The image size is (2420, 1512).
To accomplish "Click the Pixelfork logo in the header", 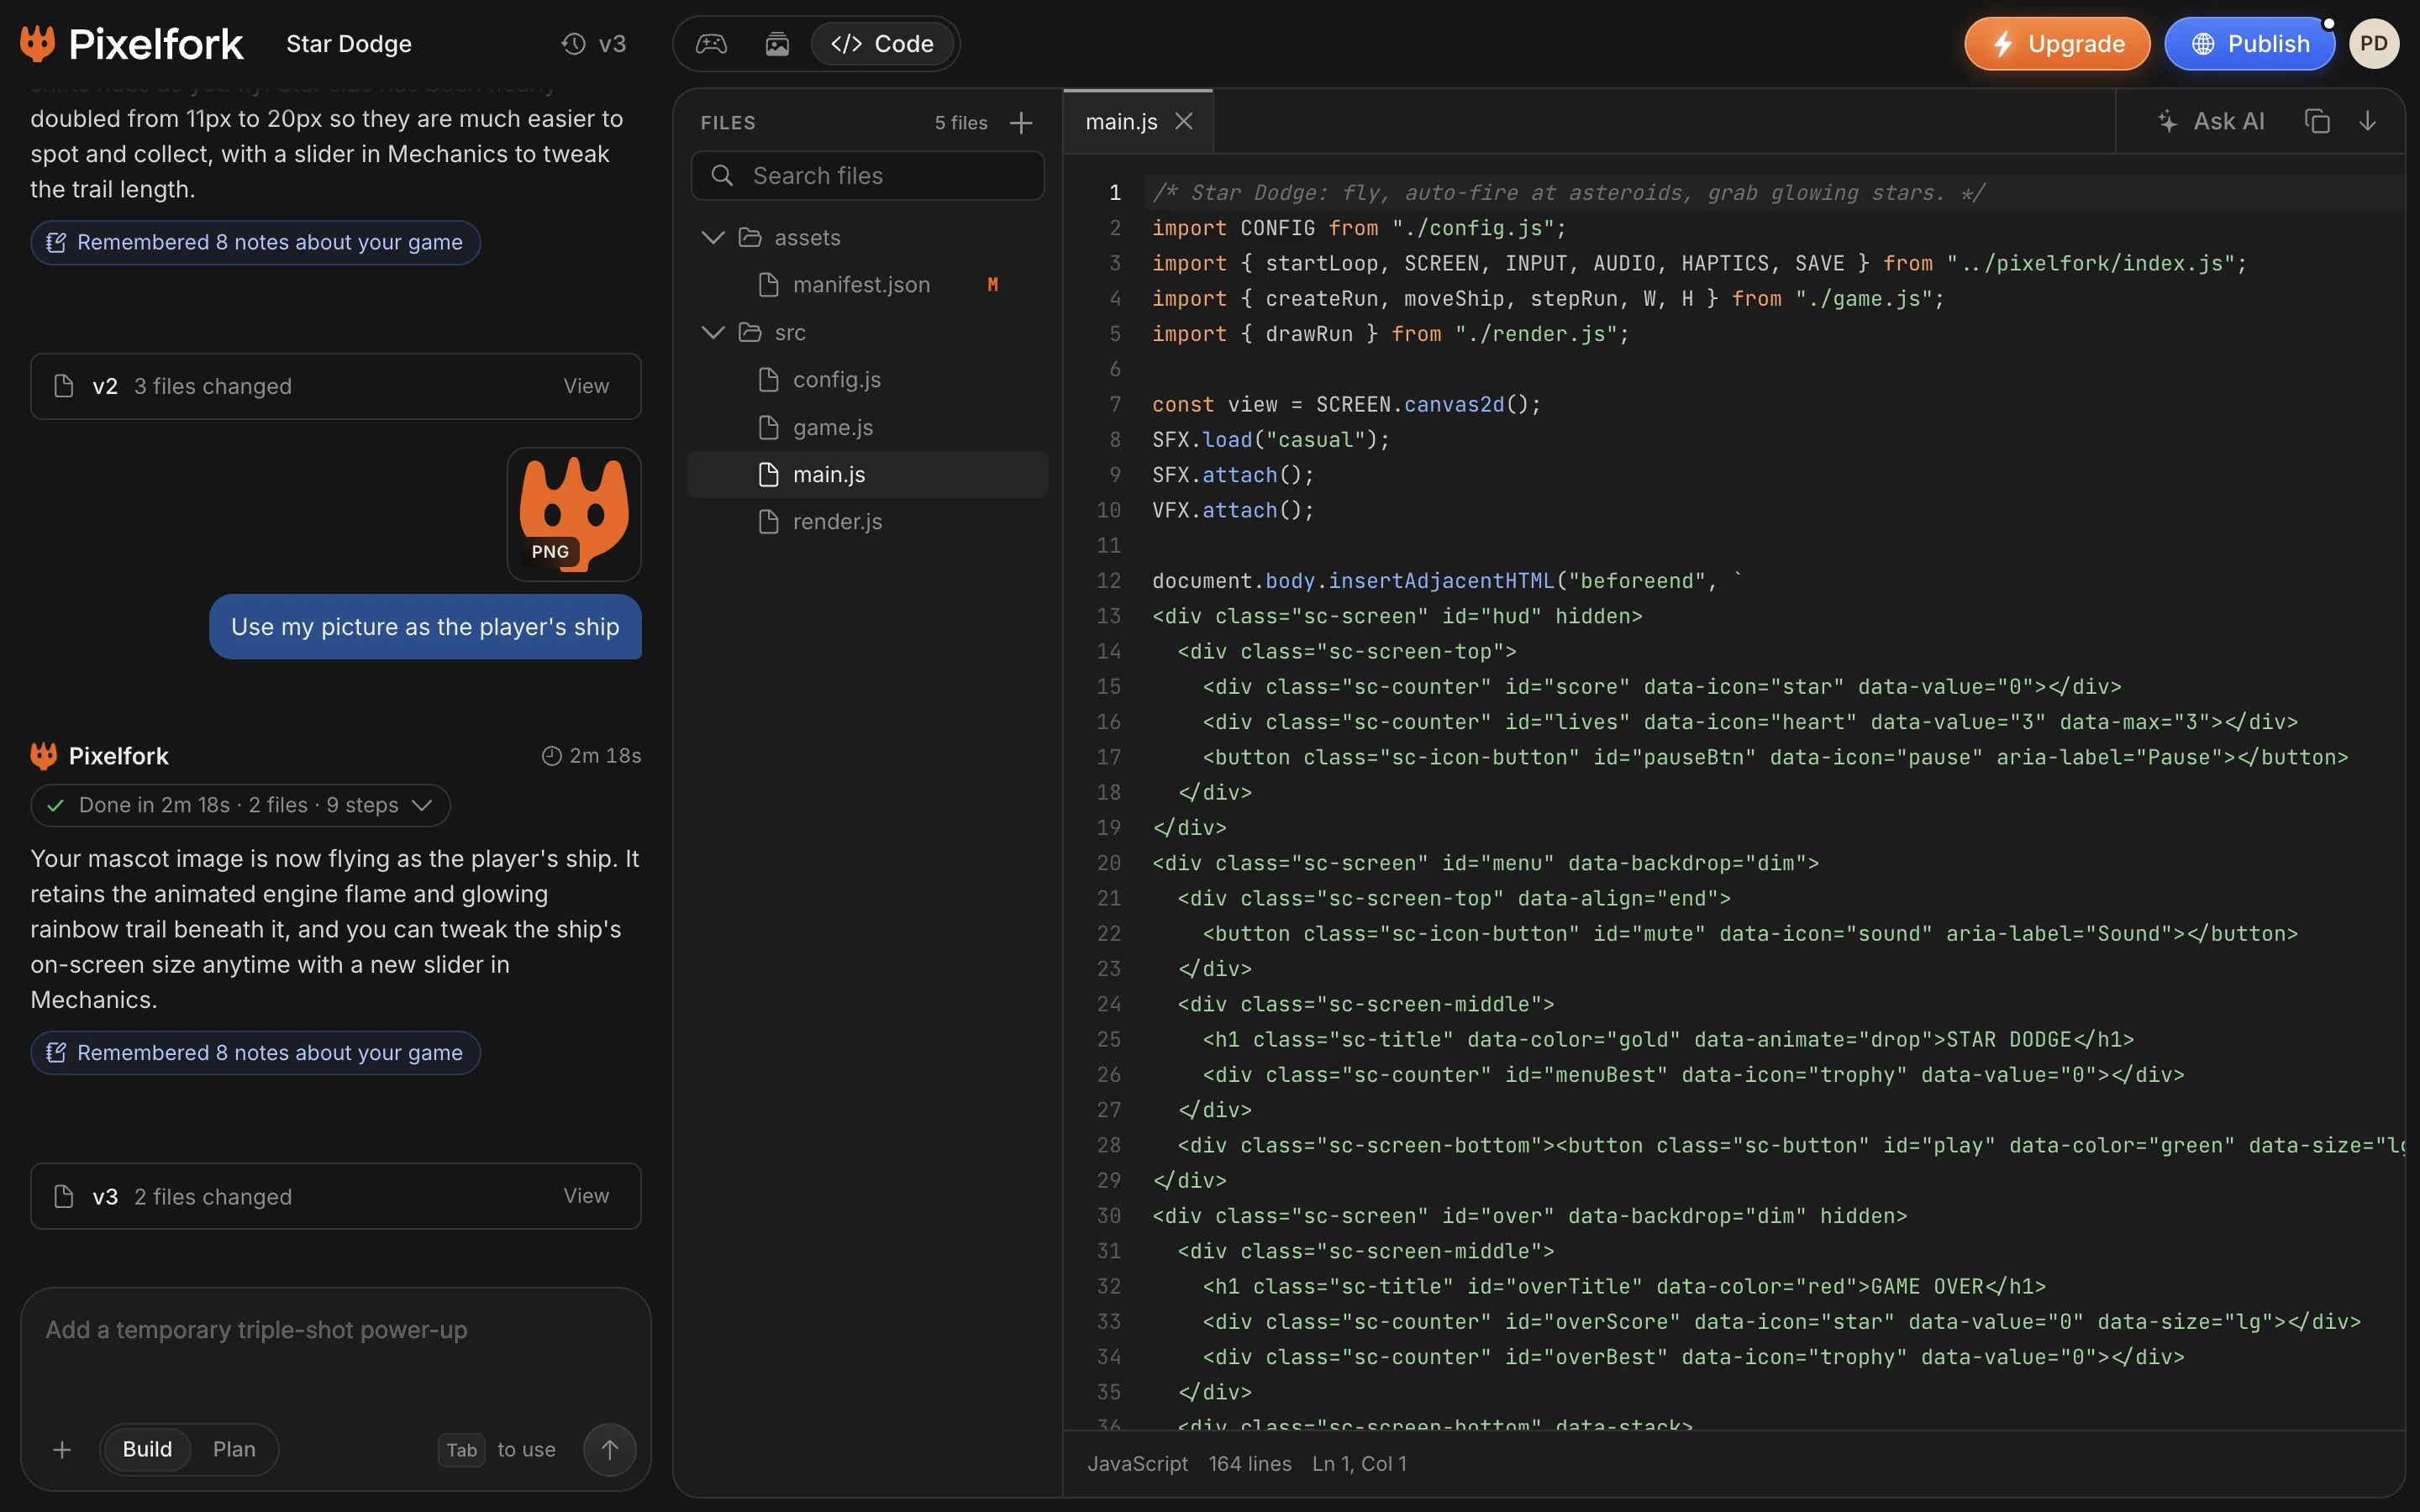I will point(131,44).
